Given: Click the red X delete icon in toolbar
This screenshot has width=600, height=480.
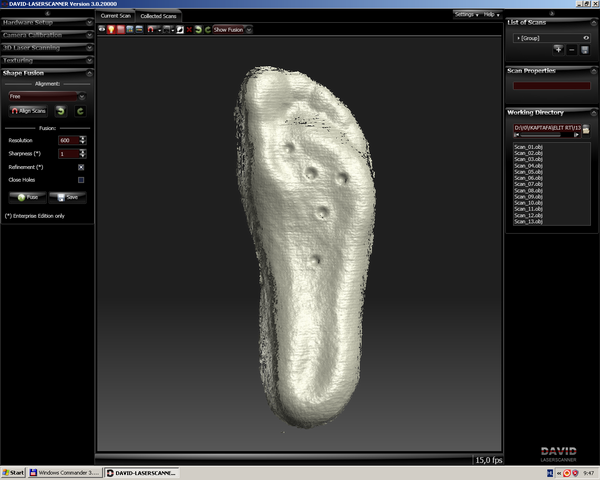Looking at the screenshot, I should [188, 29].
